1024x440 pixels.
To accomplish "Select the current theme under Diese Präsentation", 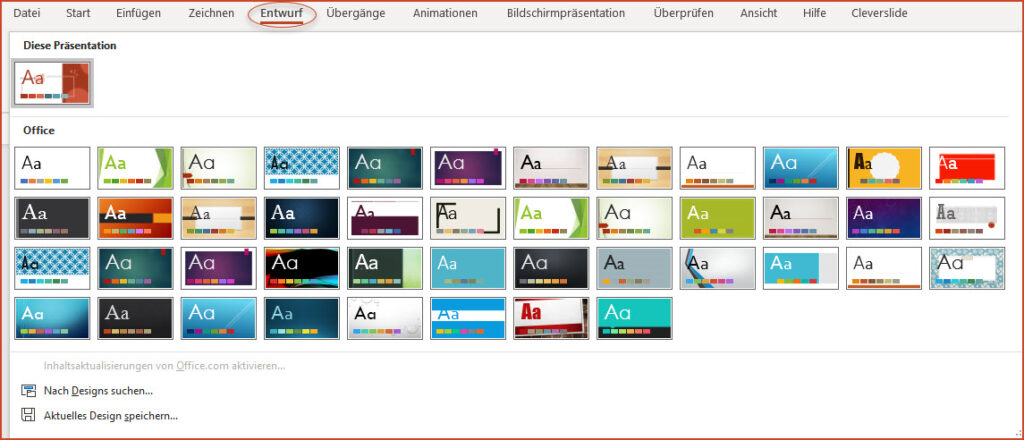I will tap(53, 83).
